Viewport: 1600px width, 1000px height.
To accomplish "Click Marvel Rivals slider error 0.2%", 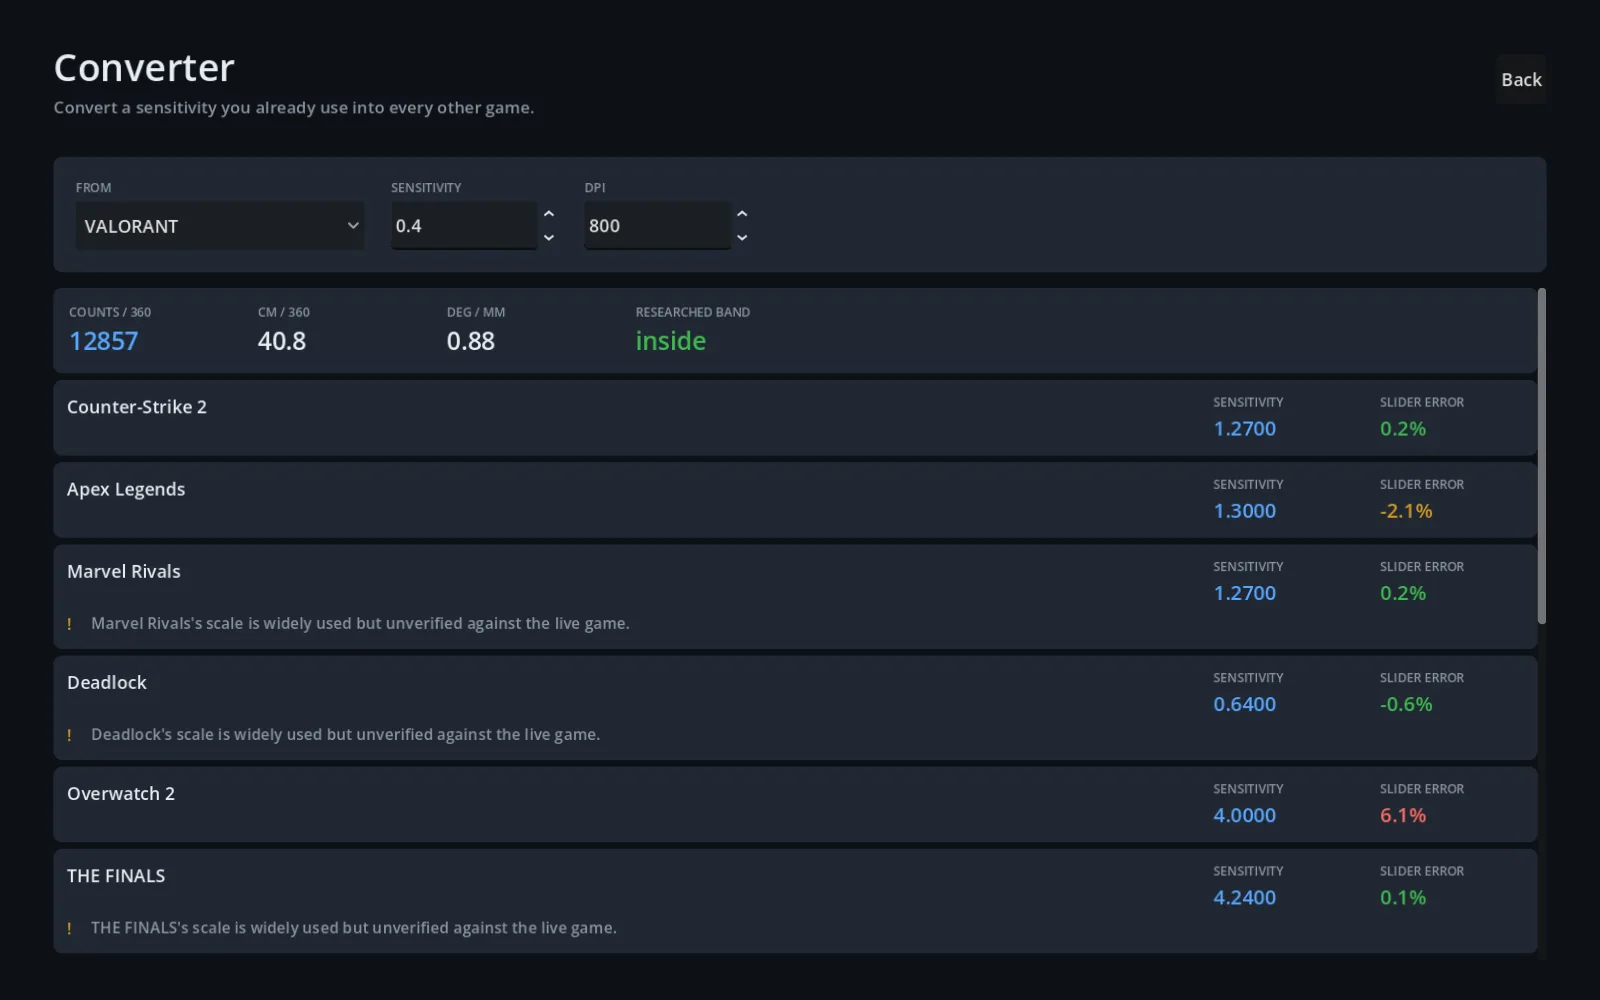I will 1403,593.
